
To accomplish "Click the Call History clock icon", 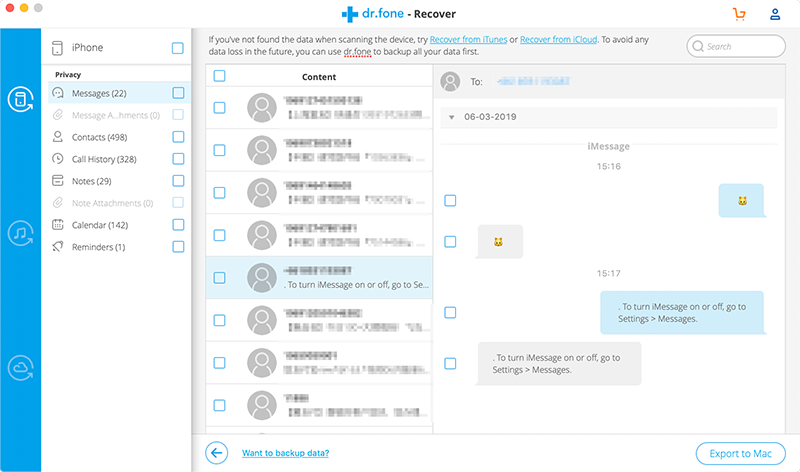I will [x=58, y=159].
